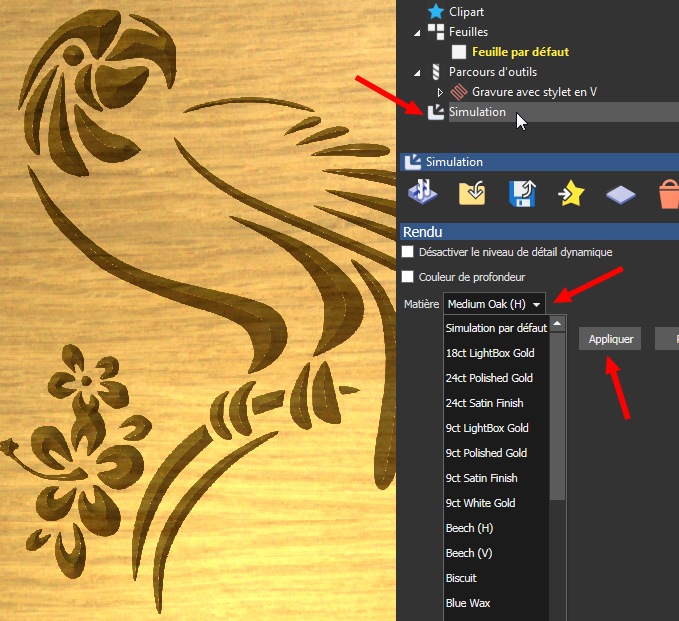Viewport: 679px width, 621px height.
Task: Click the reset simulation block icon
Action: [621, 195]
